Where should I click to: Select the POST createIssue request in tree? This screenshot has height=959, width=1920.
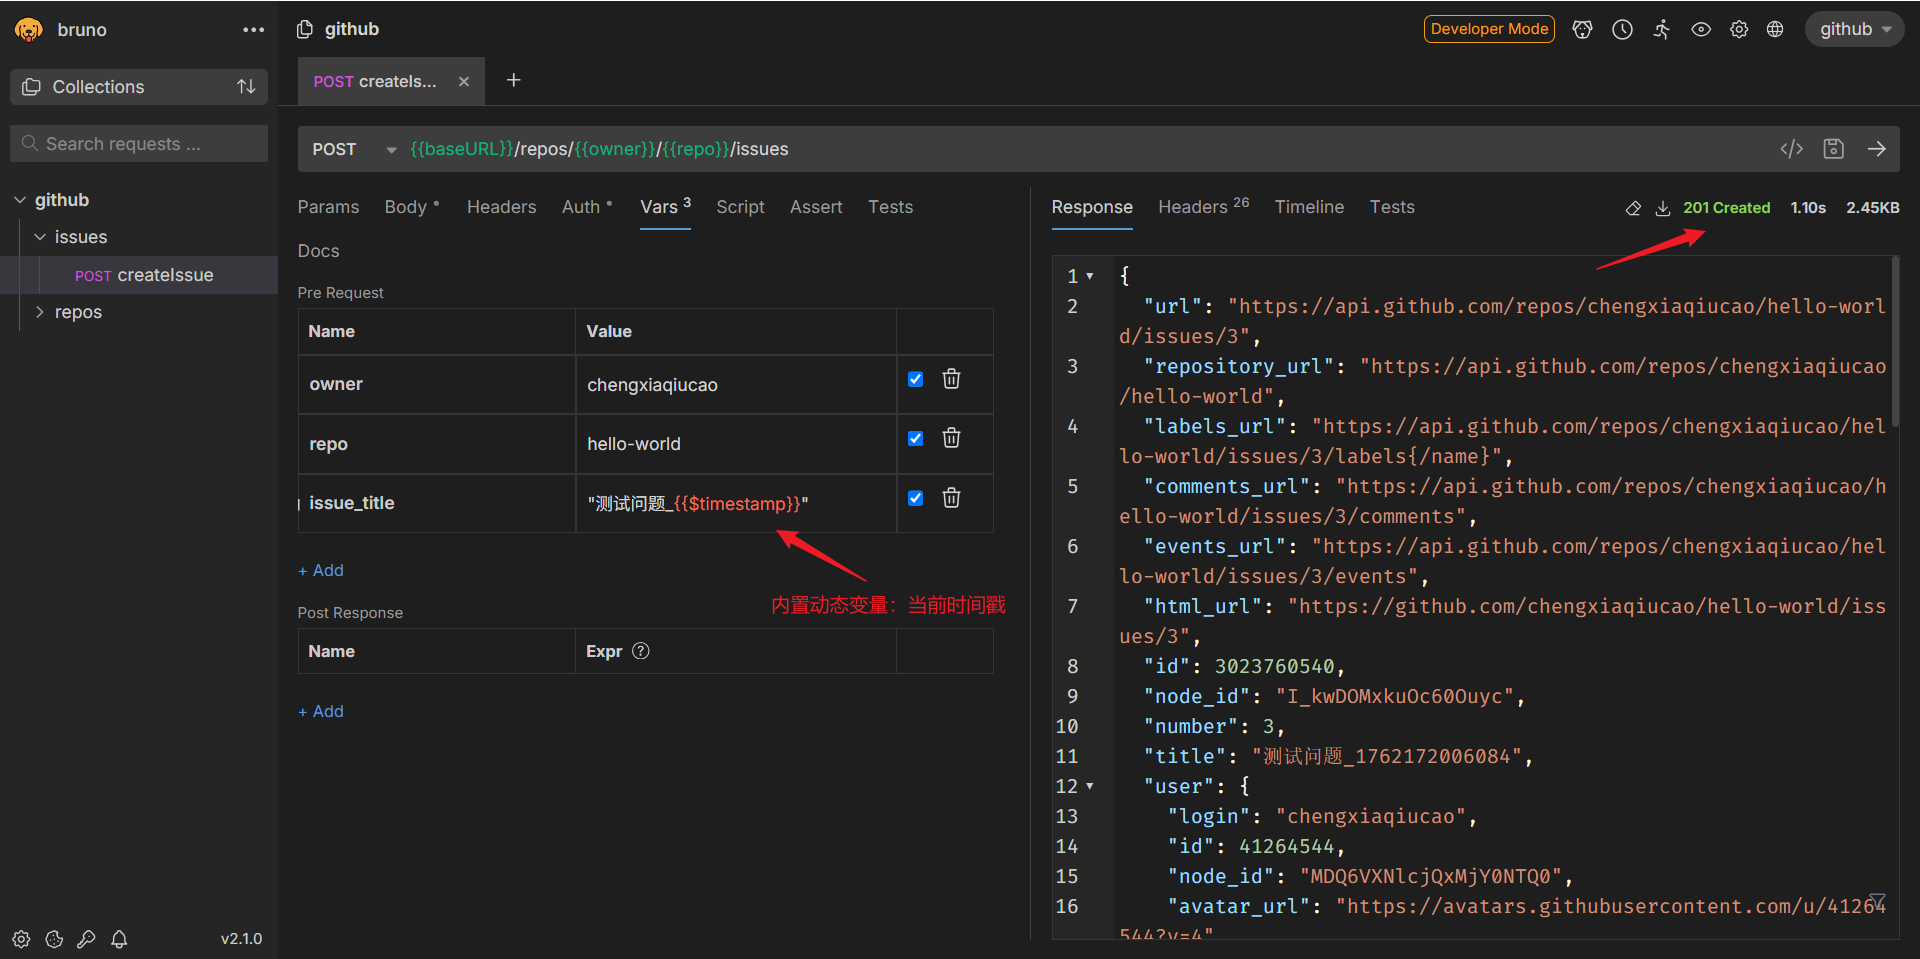point(139,275)
